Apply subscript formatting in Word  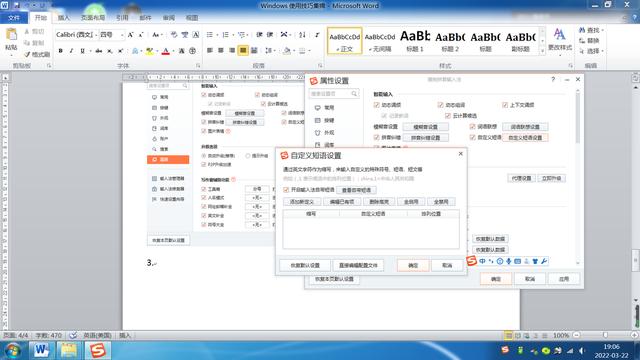coord(109,51)
